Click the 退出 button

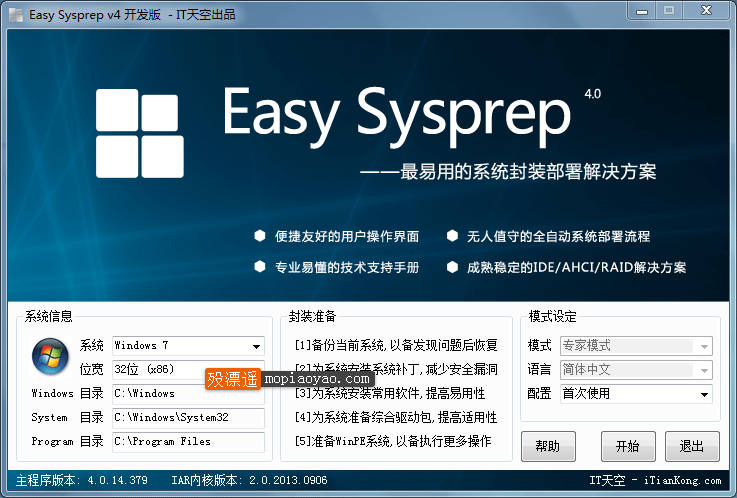pos(692,446)
